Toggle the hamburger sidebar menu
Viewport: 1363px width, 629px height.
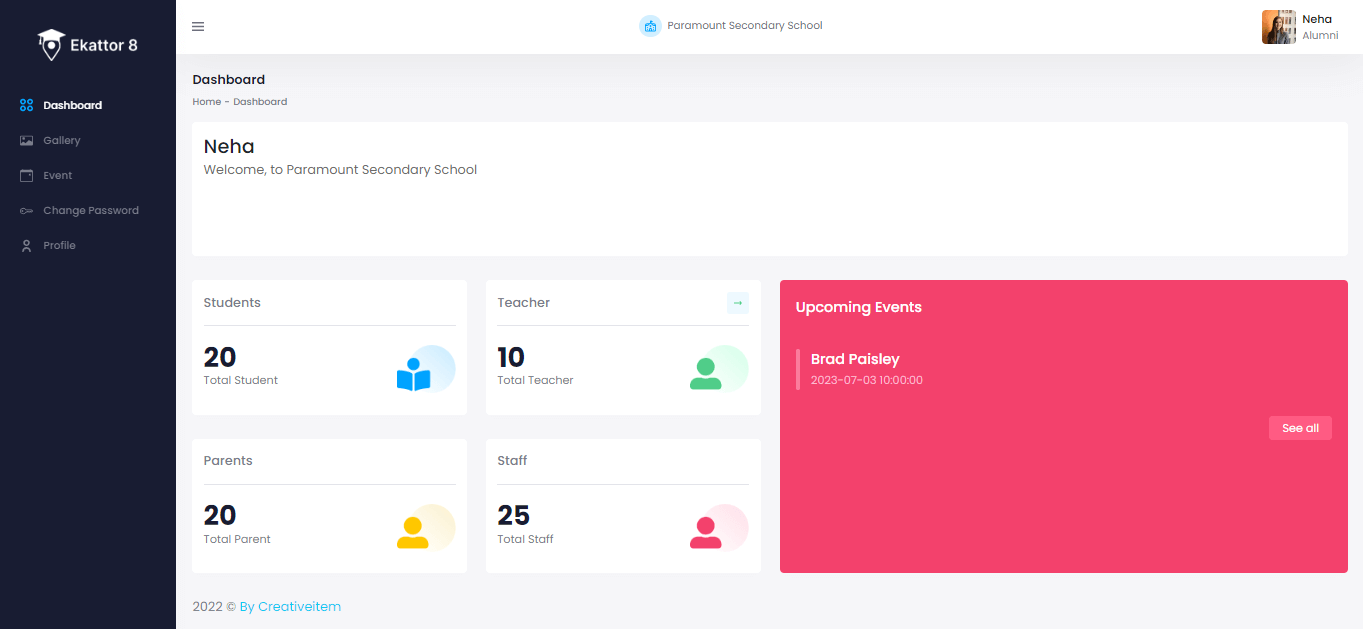point(198,26)
